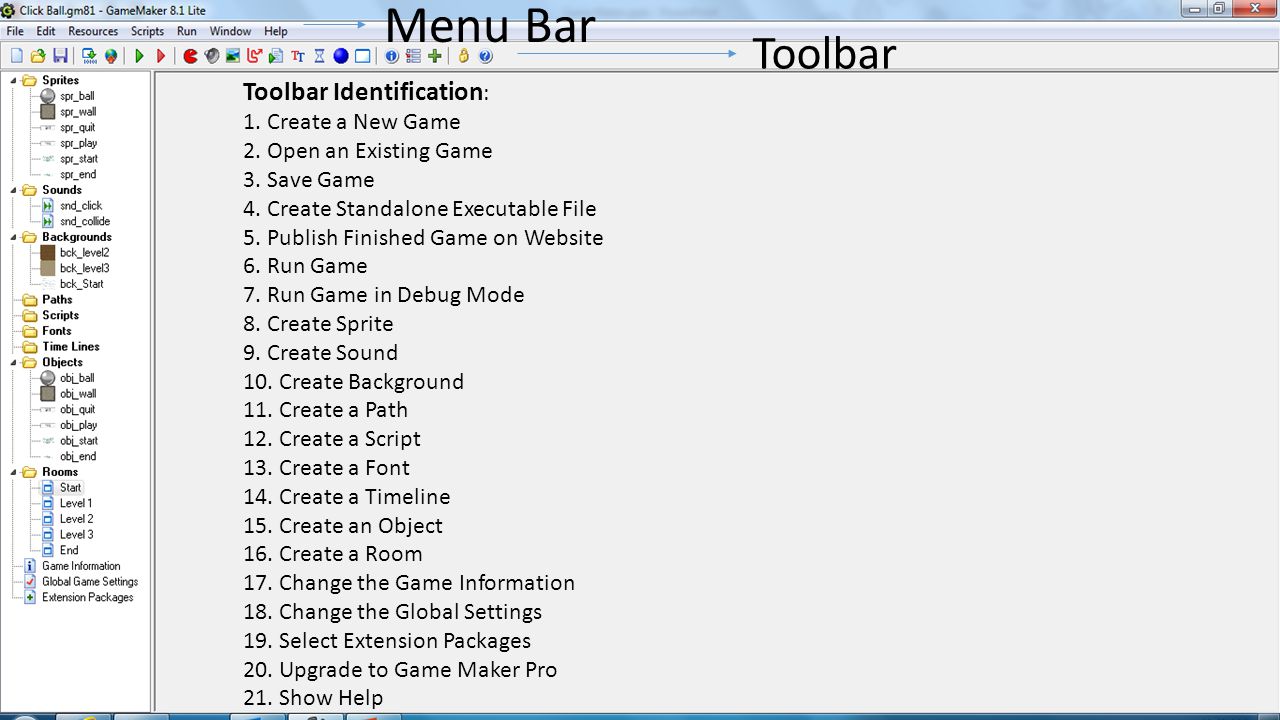Click the Create Standalone Executable icon
This screenshot has height=720, width=1280.
point(89,56)
